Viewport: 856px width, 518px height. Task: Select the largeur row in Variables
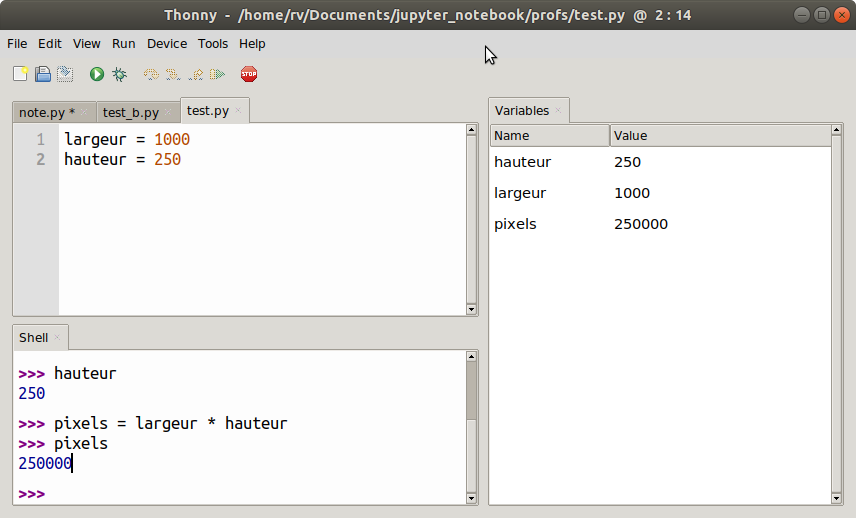click(661, 193)
